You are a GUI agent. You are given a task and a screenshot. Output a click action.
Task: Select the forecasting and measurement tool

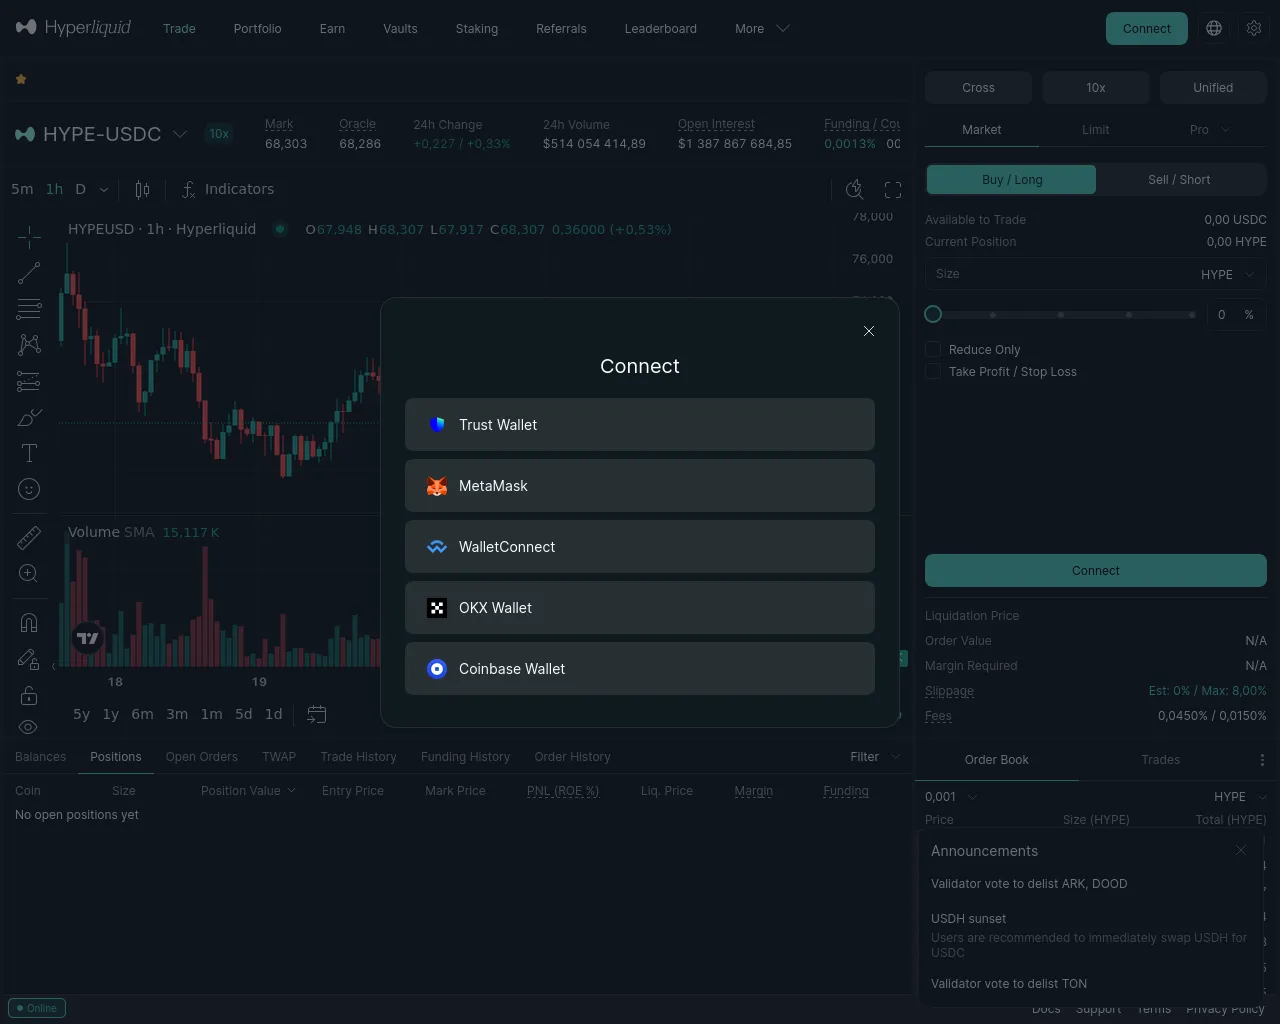click(x=29, y=381)
